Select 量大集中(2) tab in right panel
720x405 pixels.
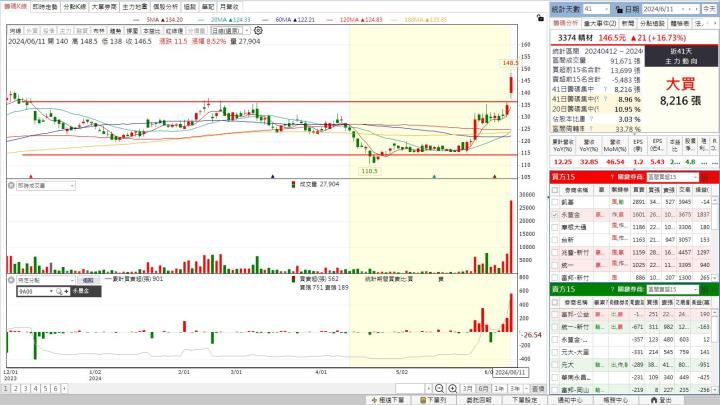[x=600, y=23]
